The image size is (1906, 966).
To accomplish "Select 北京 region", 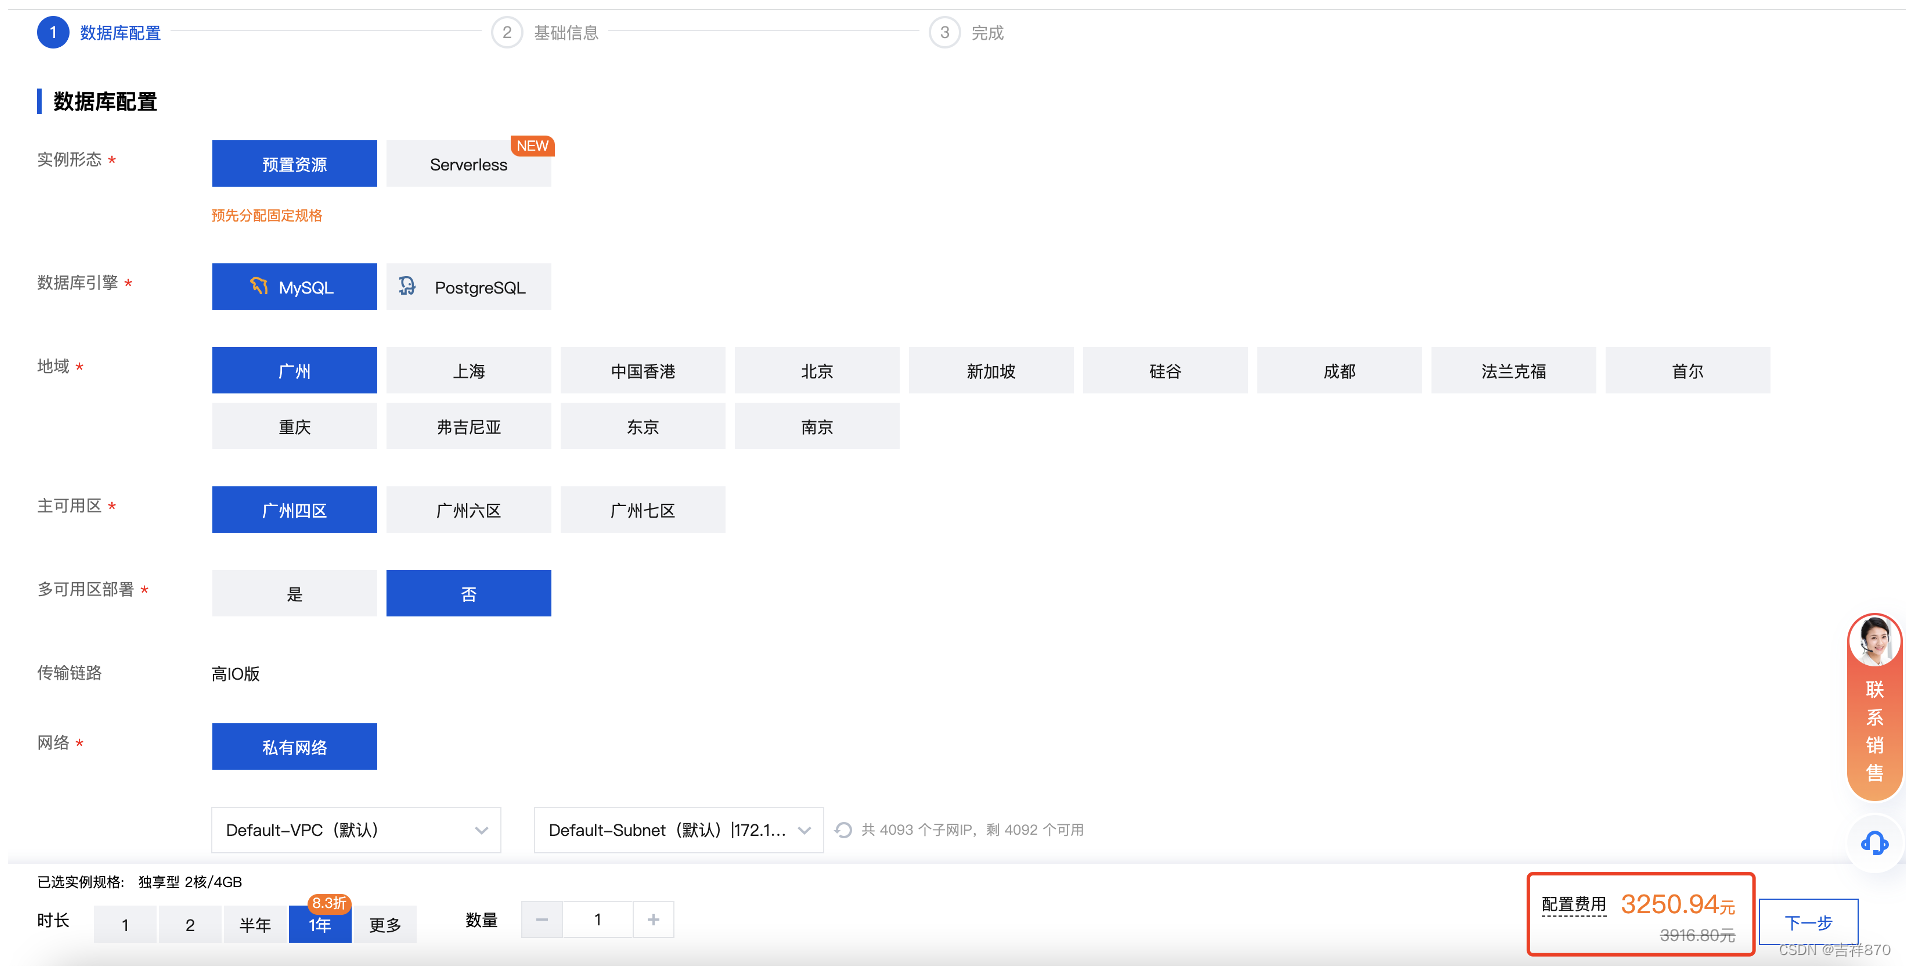I will click(817, 371).
